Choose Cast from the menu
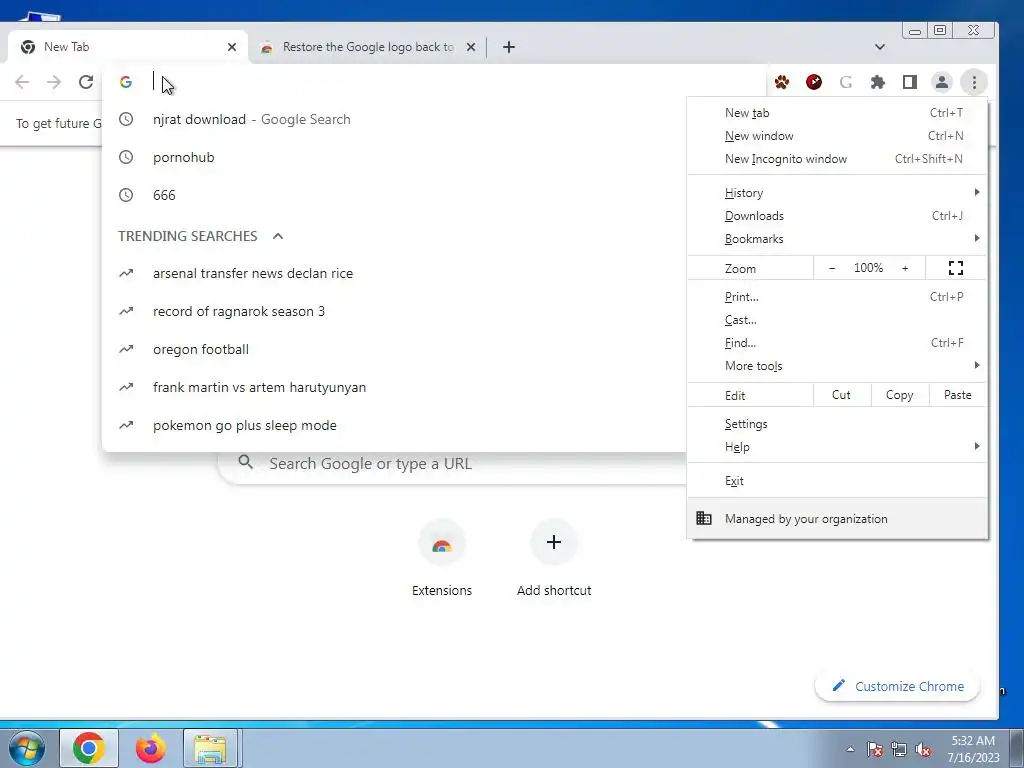This screenshot has height=768, width=1024. [x=837, y=320]
